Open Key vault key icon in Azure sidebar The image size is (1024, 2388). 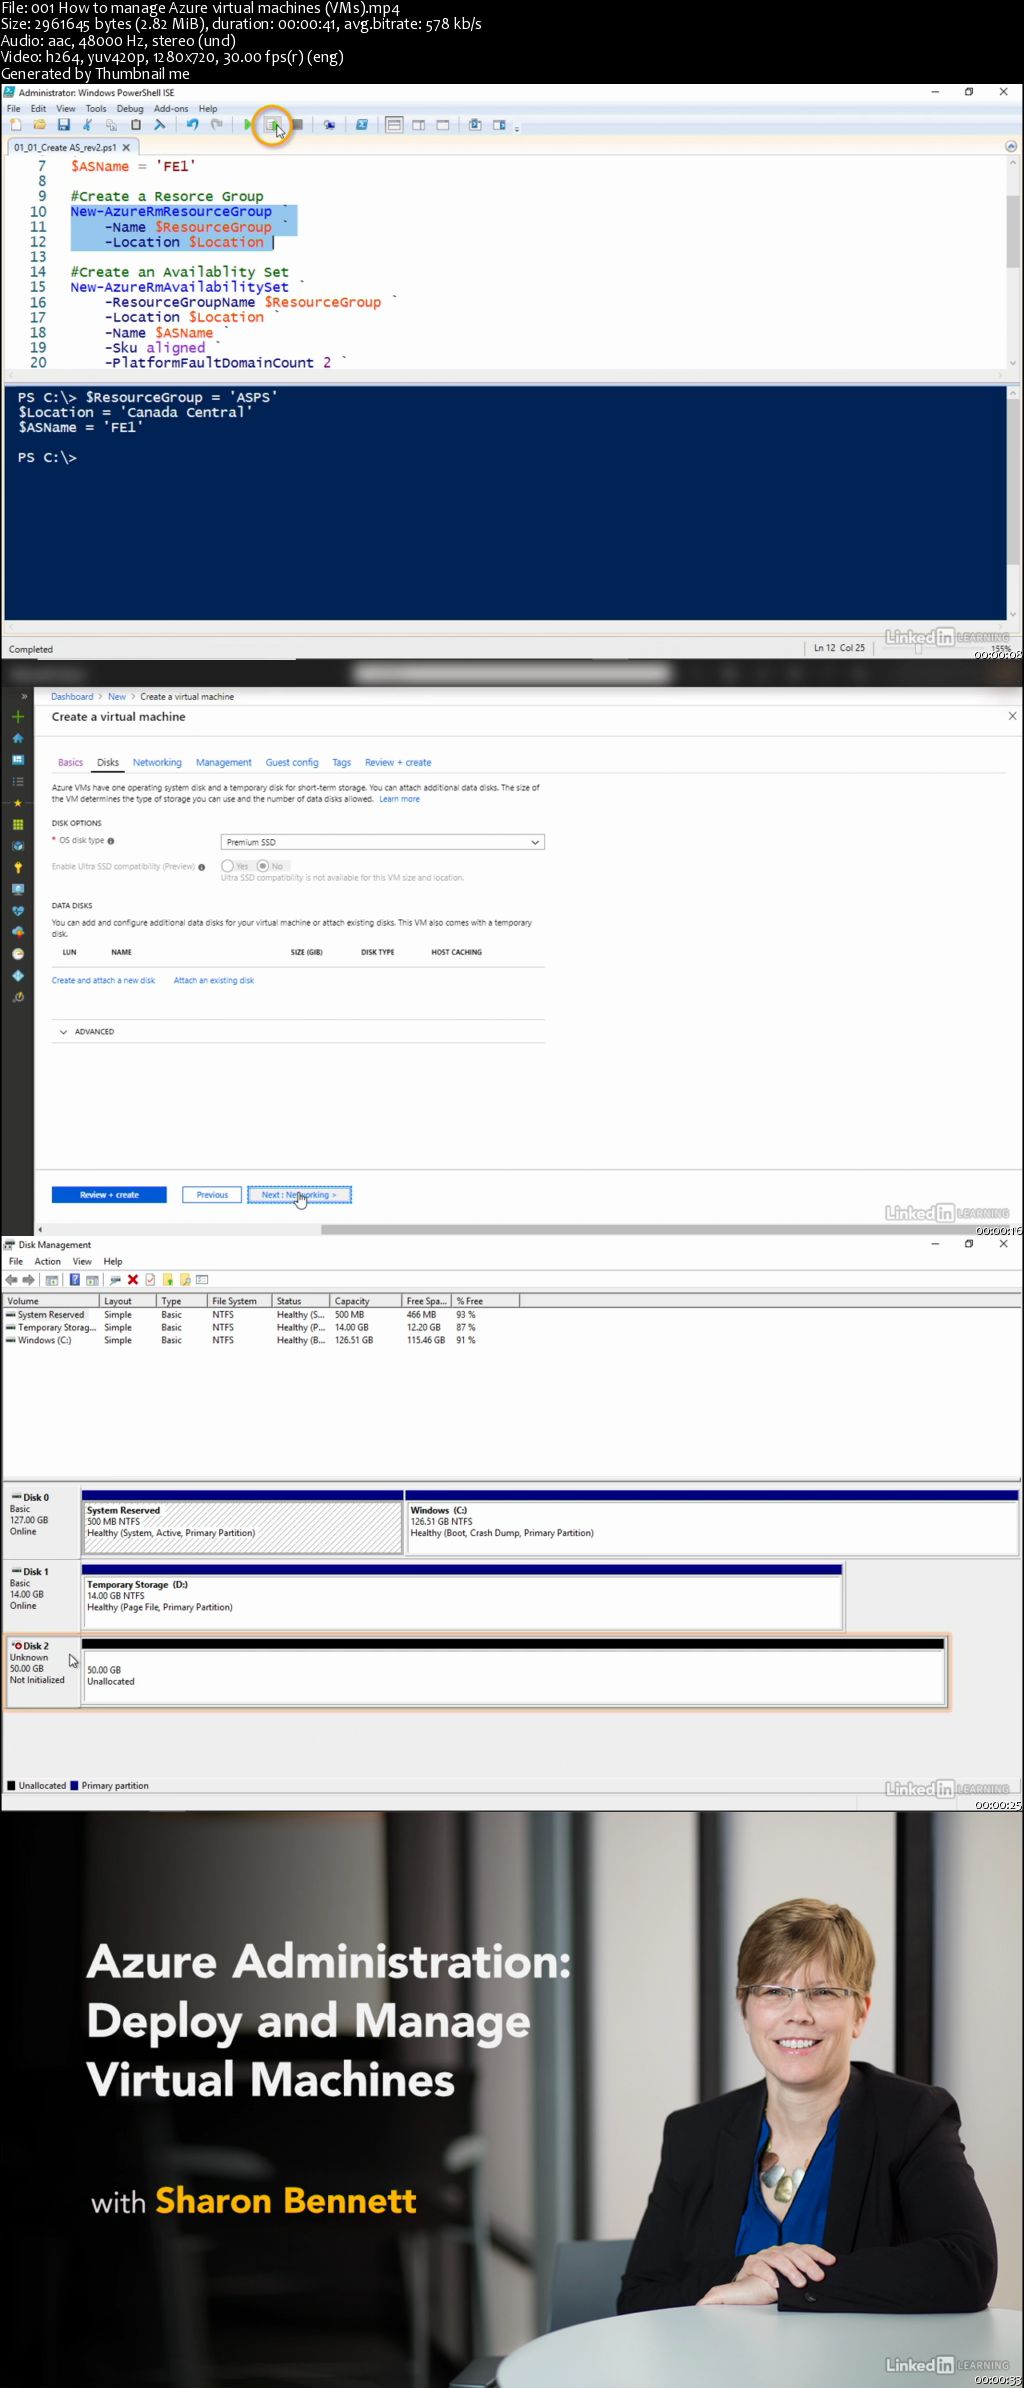point(17,868)
